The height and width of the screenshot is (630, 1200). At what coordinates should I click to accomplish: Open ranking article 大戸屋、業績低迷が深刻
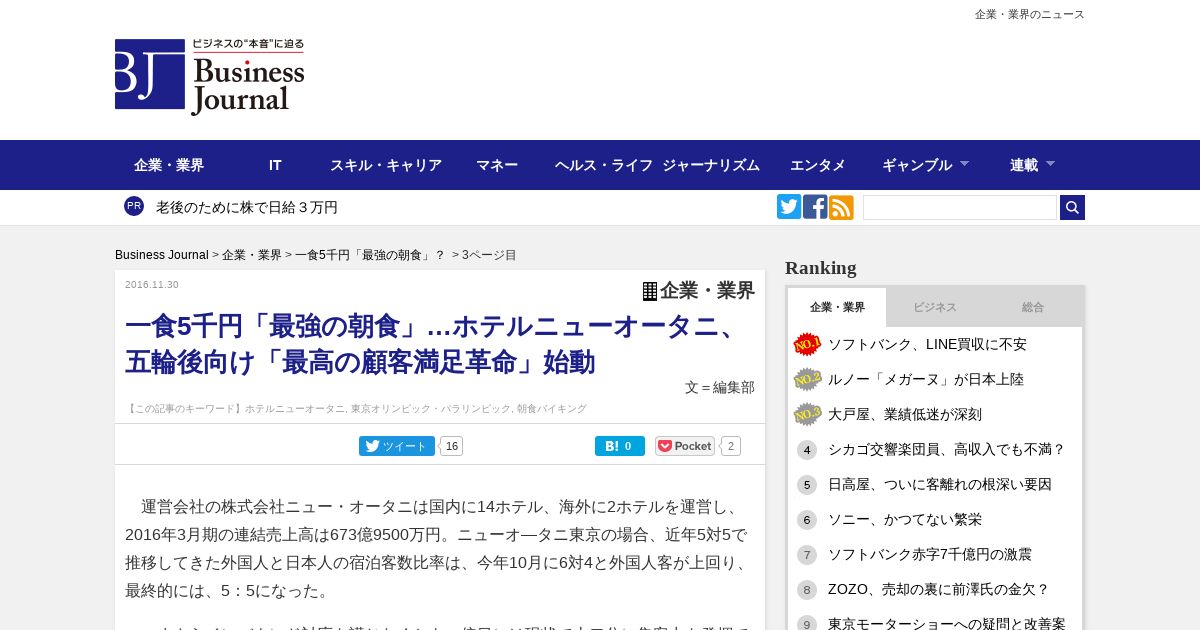coord(905,414)
